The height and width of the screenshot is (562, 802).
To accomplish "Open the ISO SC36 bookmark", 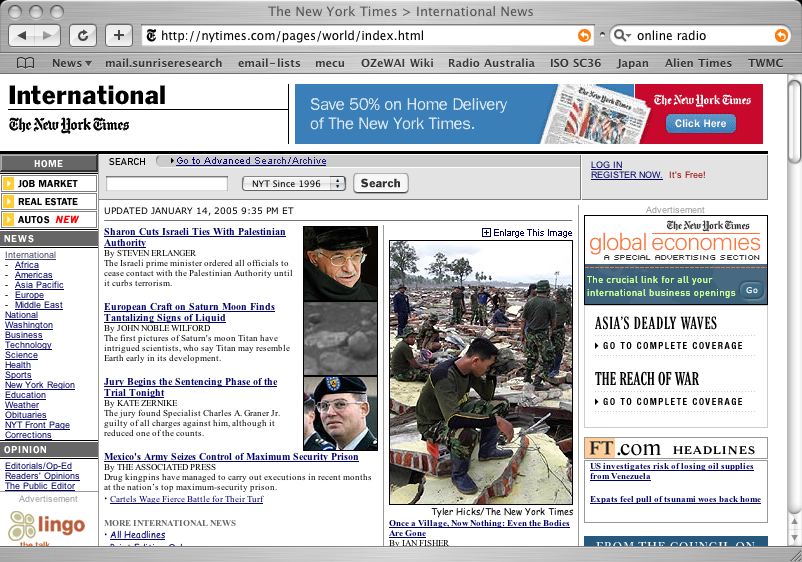I will [575, 63].
